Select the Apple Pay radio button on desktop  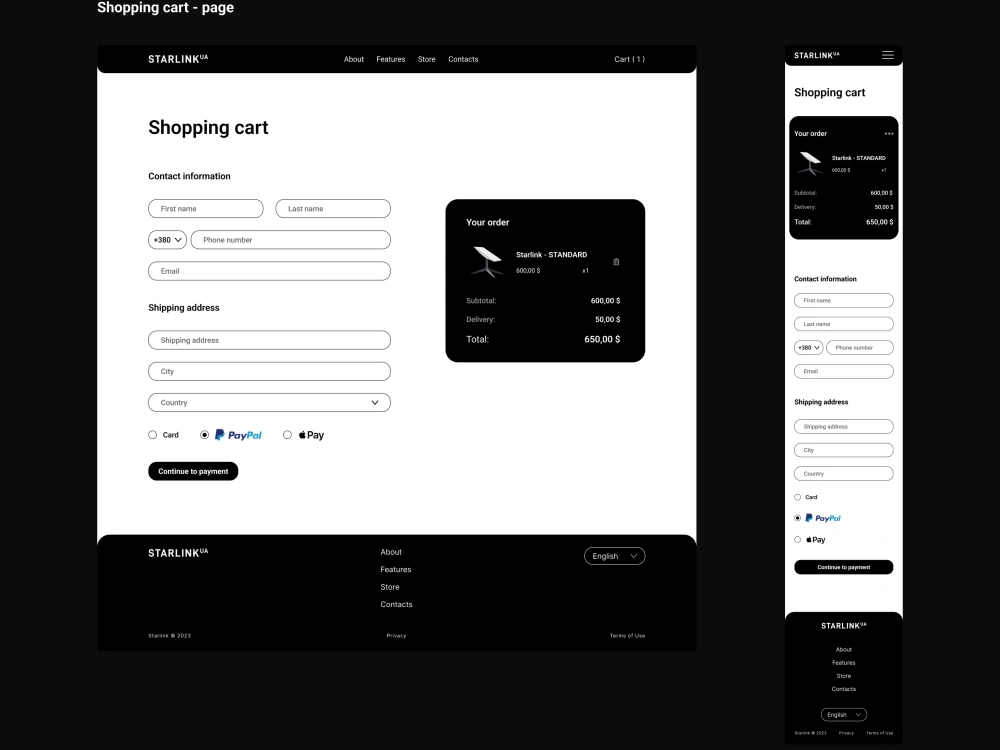click(x=287, y=435)
